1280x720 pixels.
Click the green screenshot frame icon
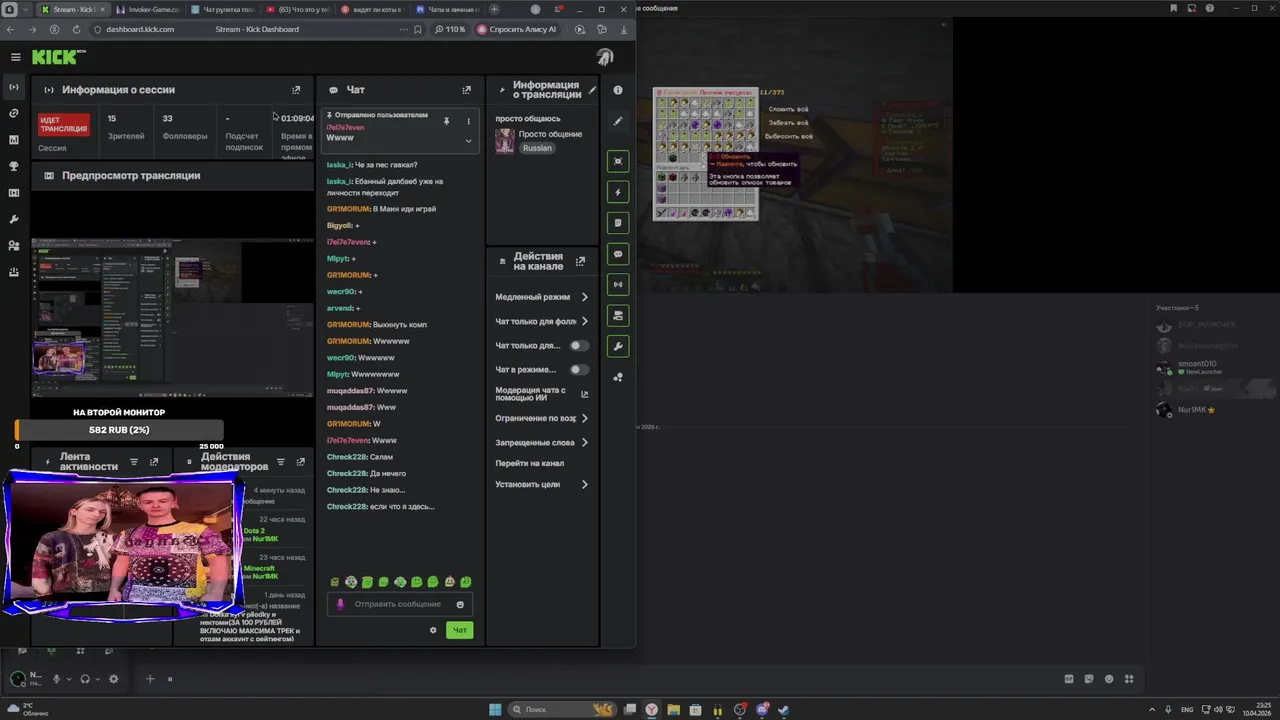[618, 161]
